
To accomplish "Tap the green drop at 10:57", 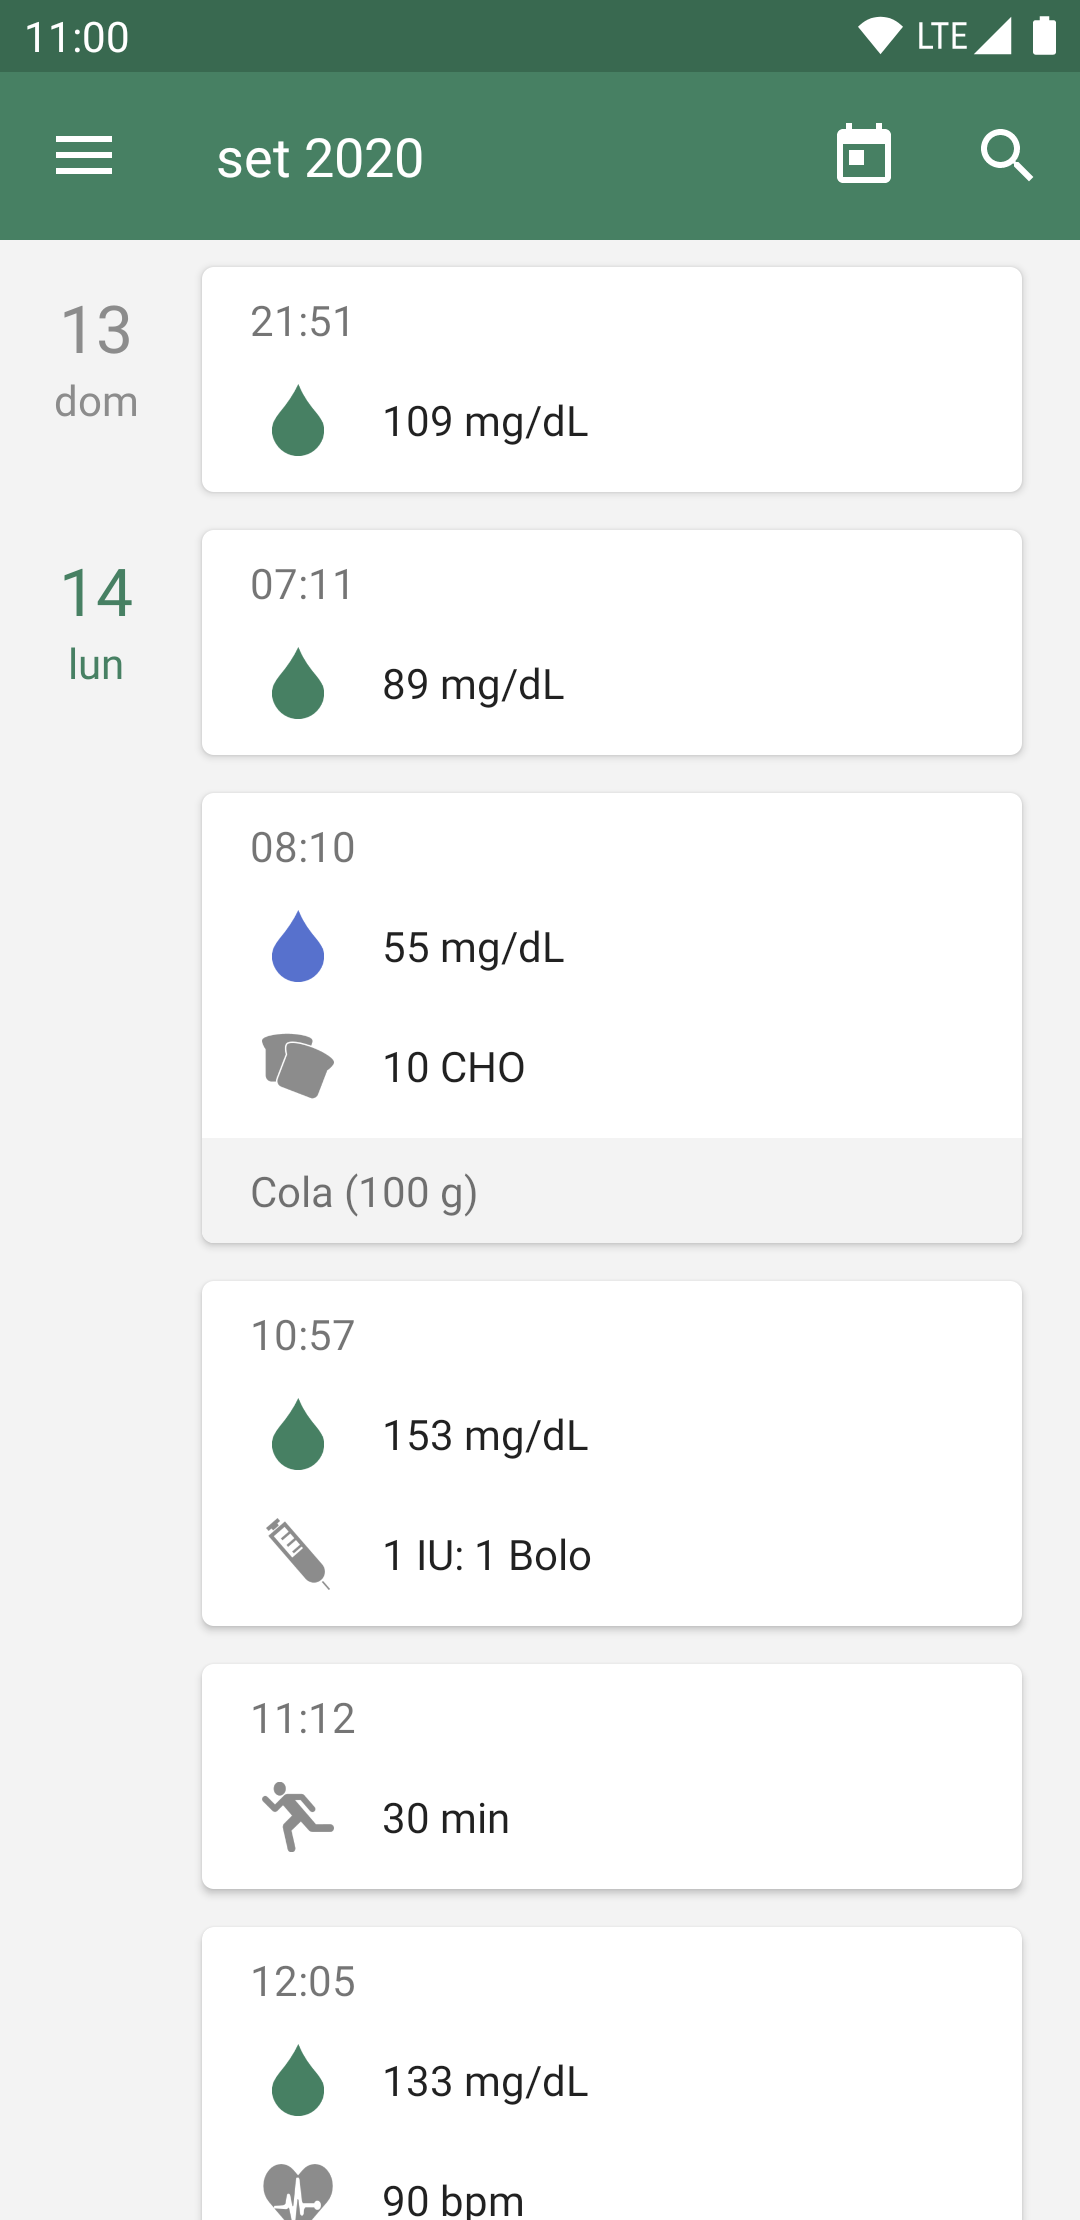I will [x=298, y=1435].
